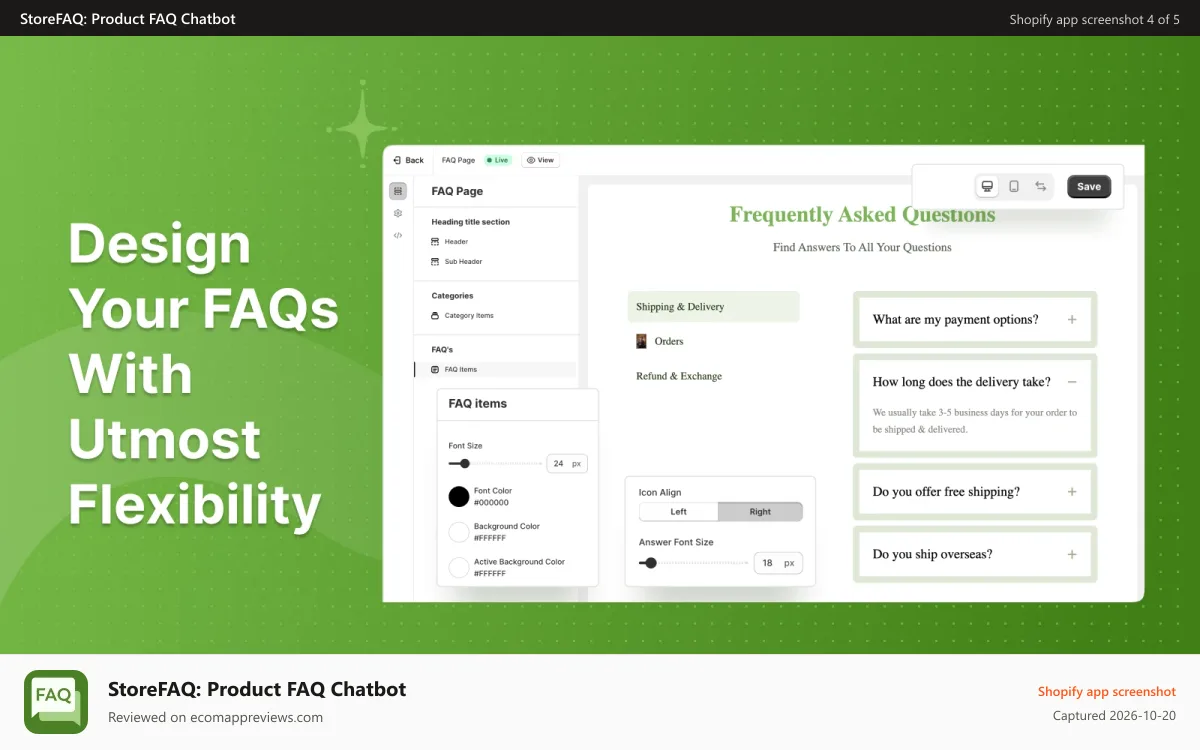This screenshot has height=750, width=1200.
Task: Select FAQ Items in the sidebar
Action: coord(496,370)
